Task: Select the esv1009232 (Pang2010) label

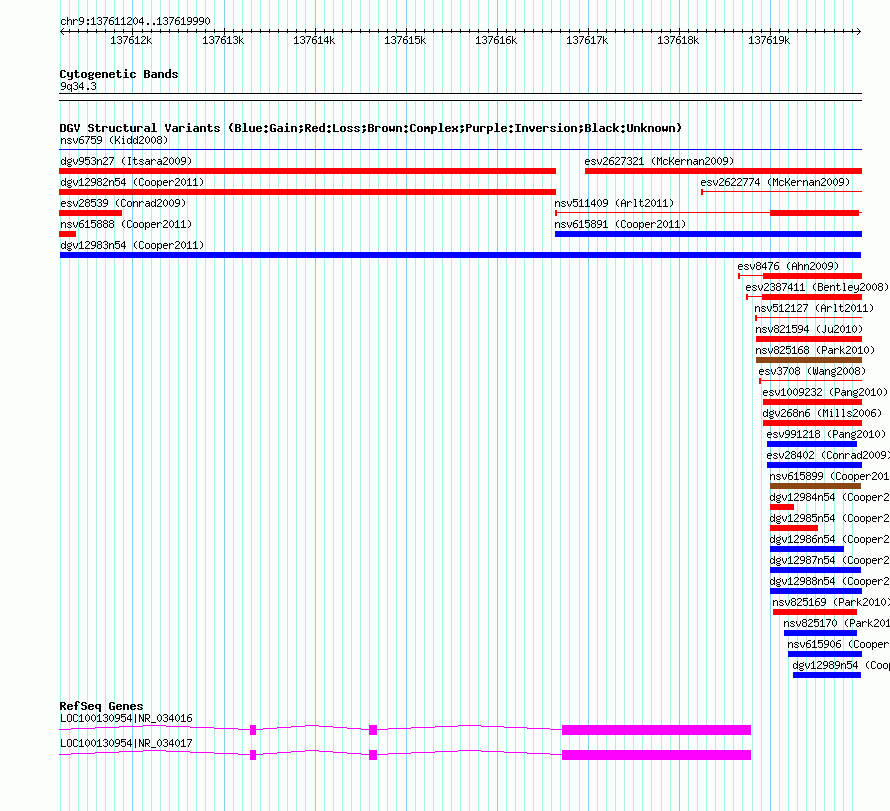Action: click(x=825, y=392)
